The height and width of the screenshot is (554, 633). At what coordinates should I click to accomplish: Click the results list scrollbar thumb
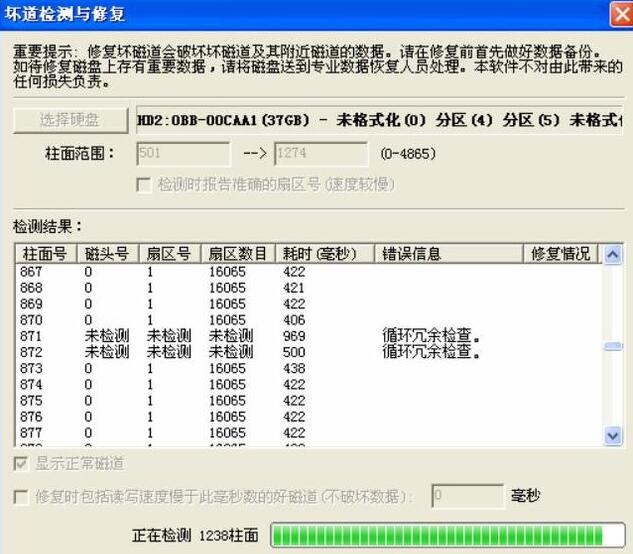[x=613, y=346]
